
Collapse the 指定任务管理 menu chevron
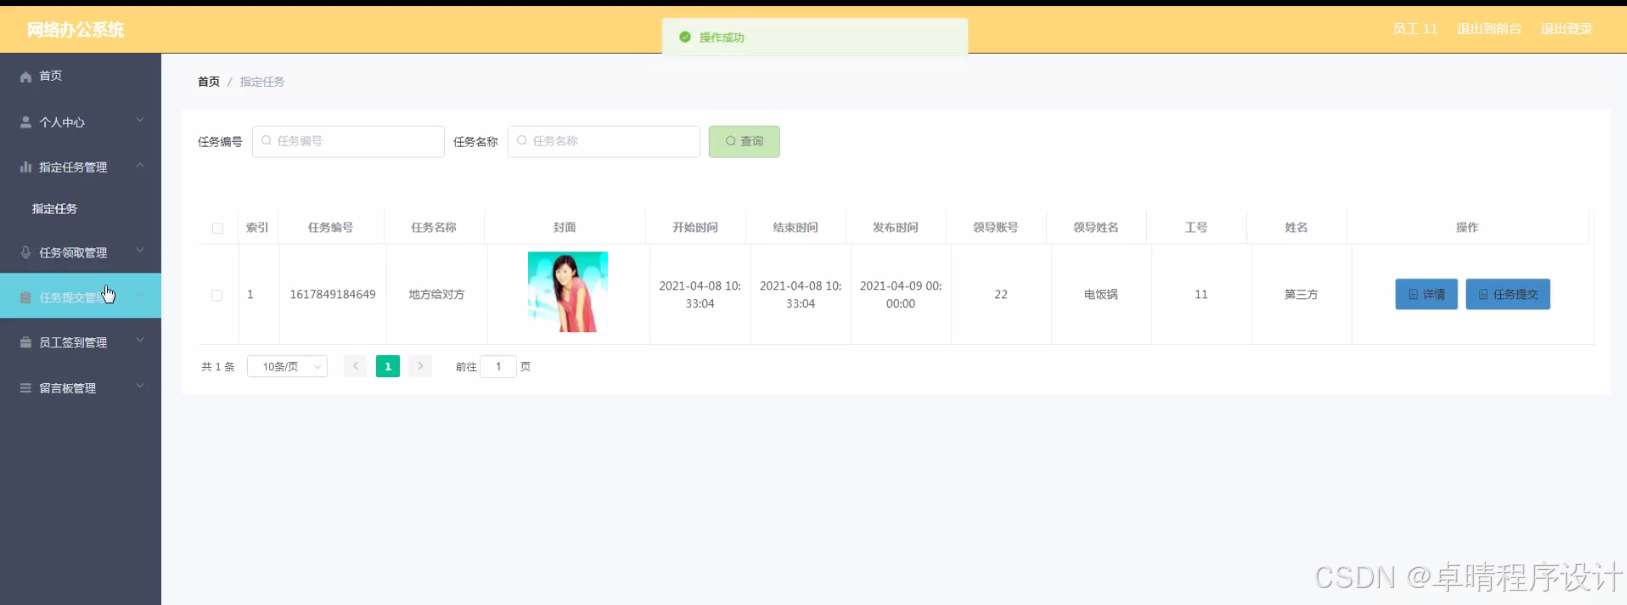click(x=140, y=166)
